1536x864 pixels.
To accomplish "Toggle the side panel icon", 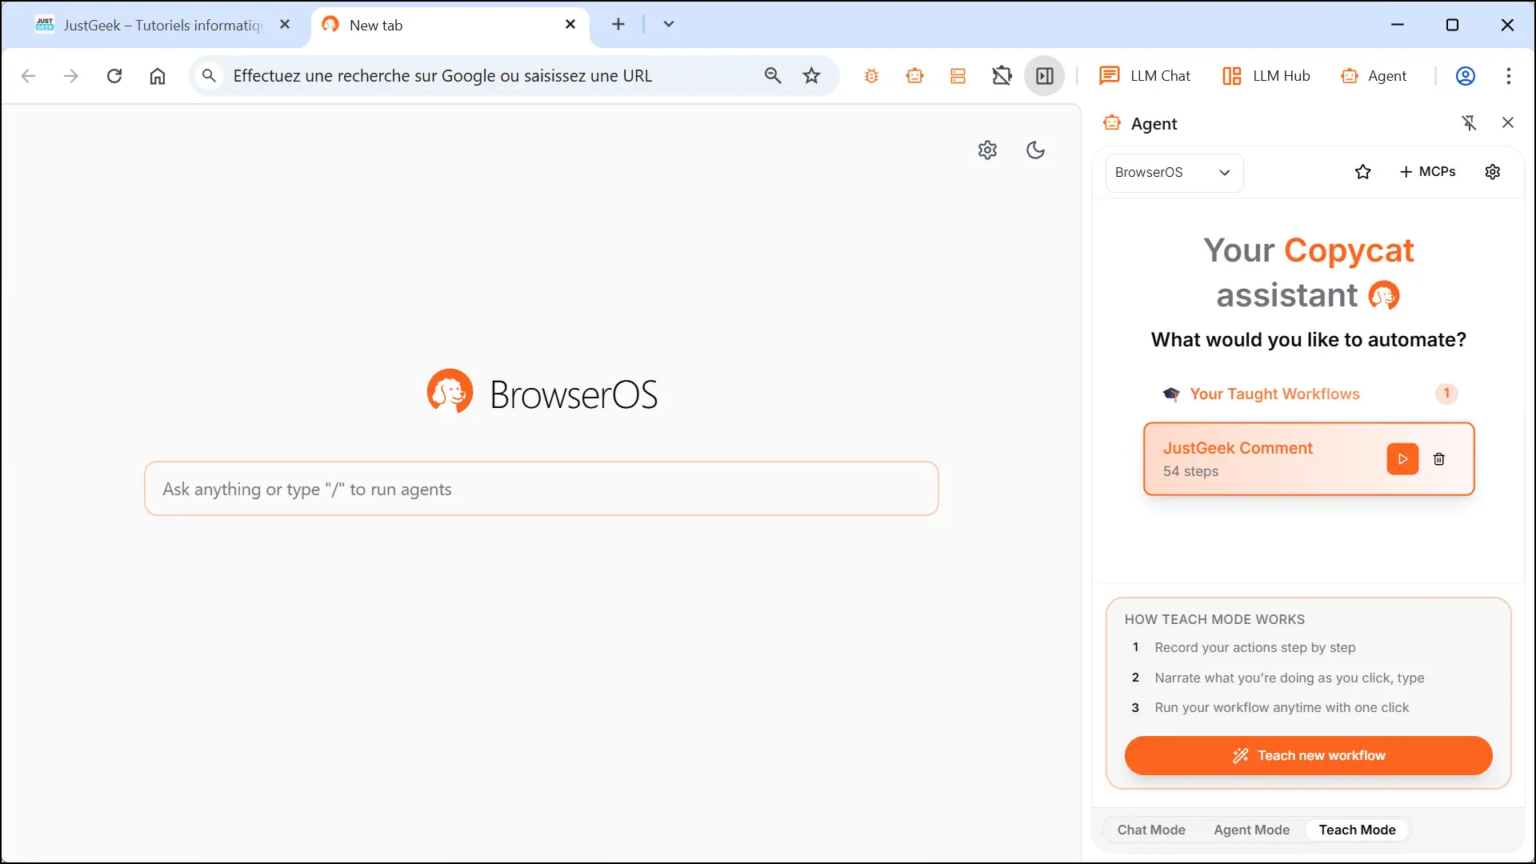I will (1044, 75).
